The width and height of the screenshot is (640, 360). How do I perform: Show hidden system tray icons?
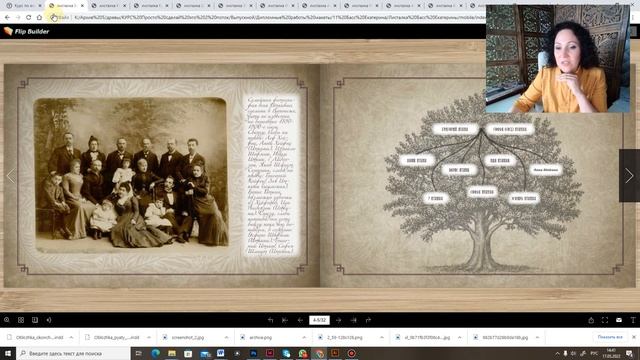click(557, 353)
